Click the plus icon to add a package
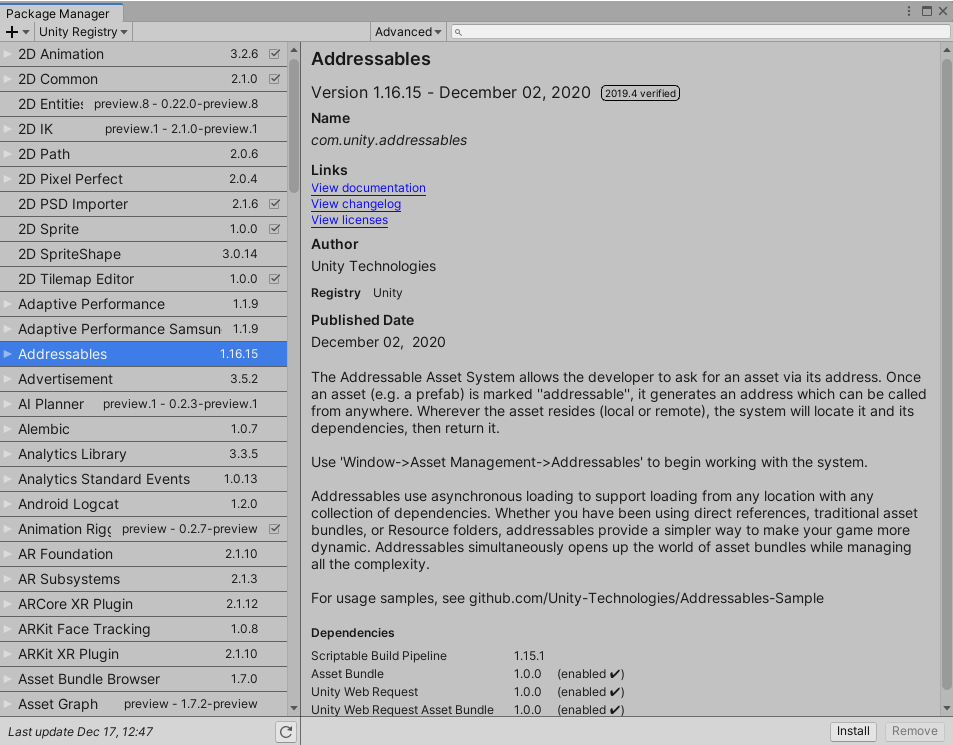Screen dimensions: 953x745 click(12, 32)
